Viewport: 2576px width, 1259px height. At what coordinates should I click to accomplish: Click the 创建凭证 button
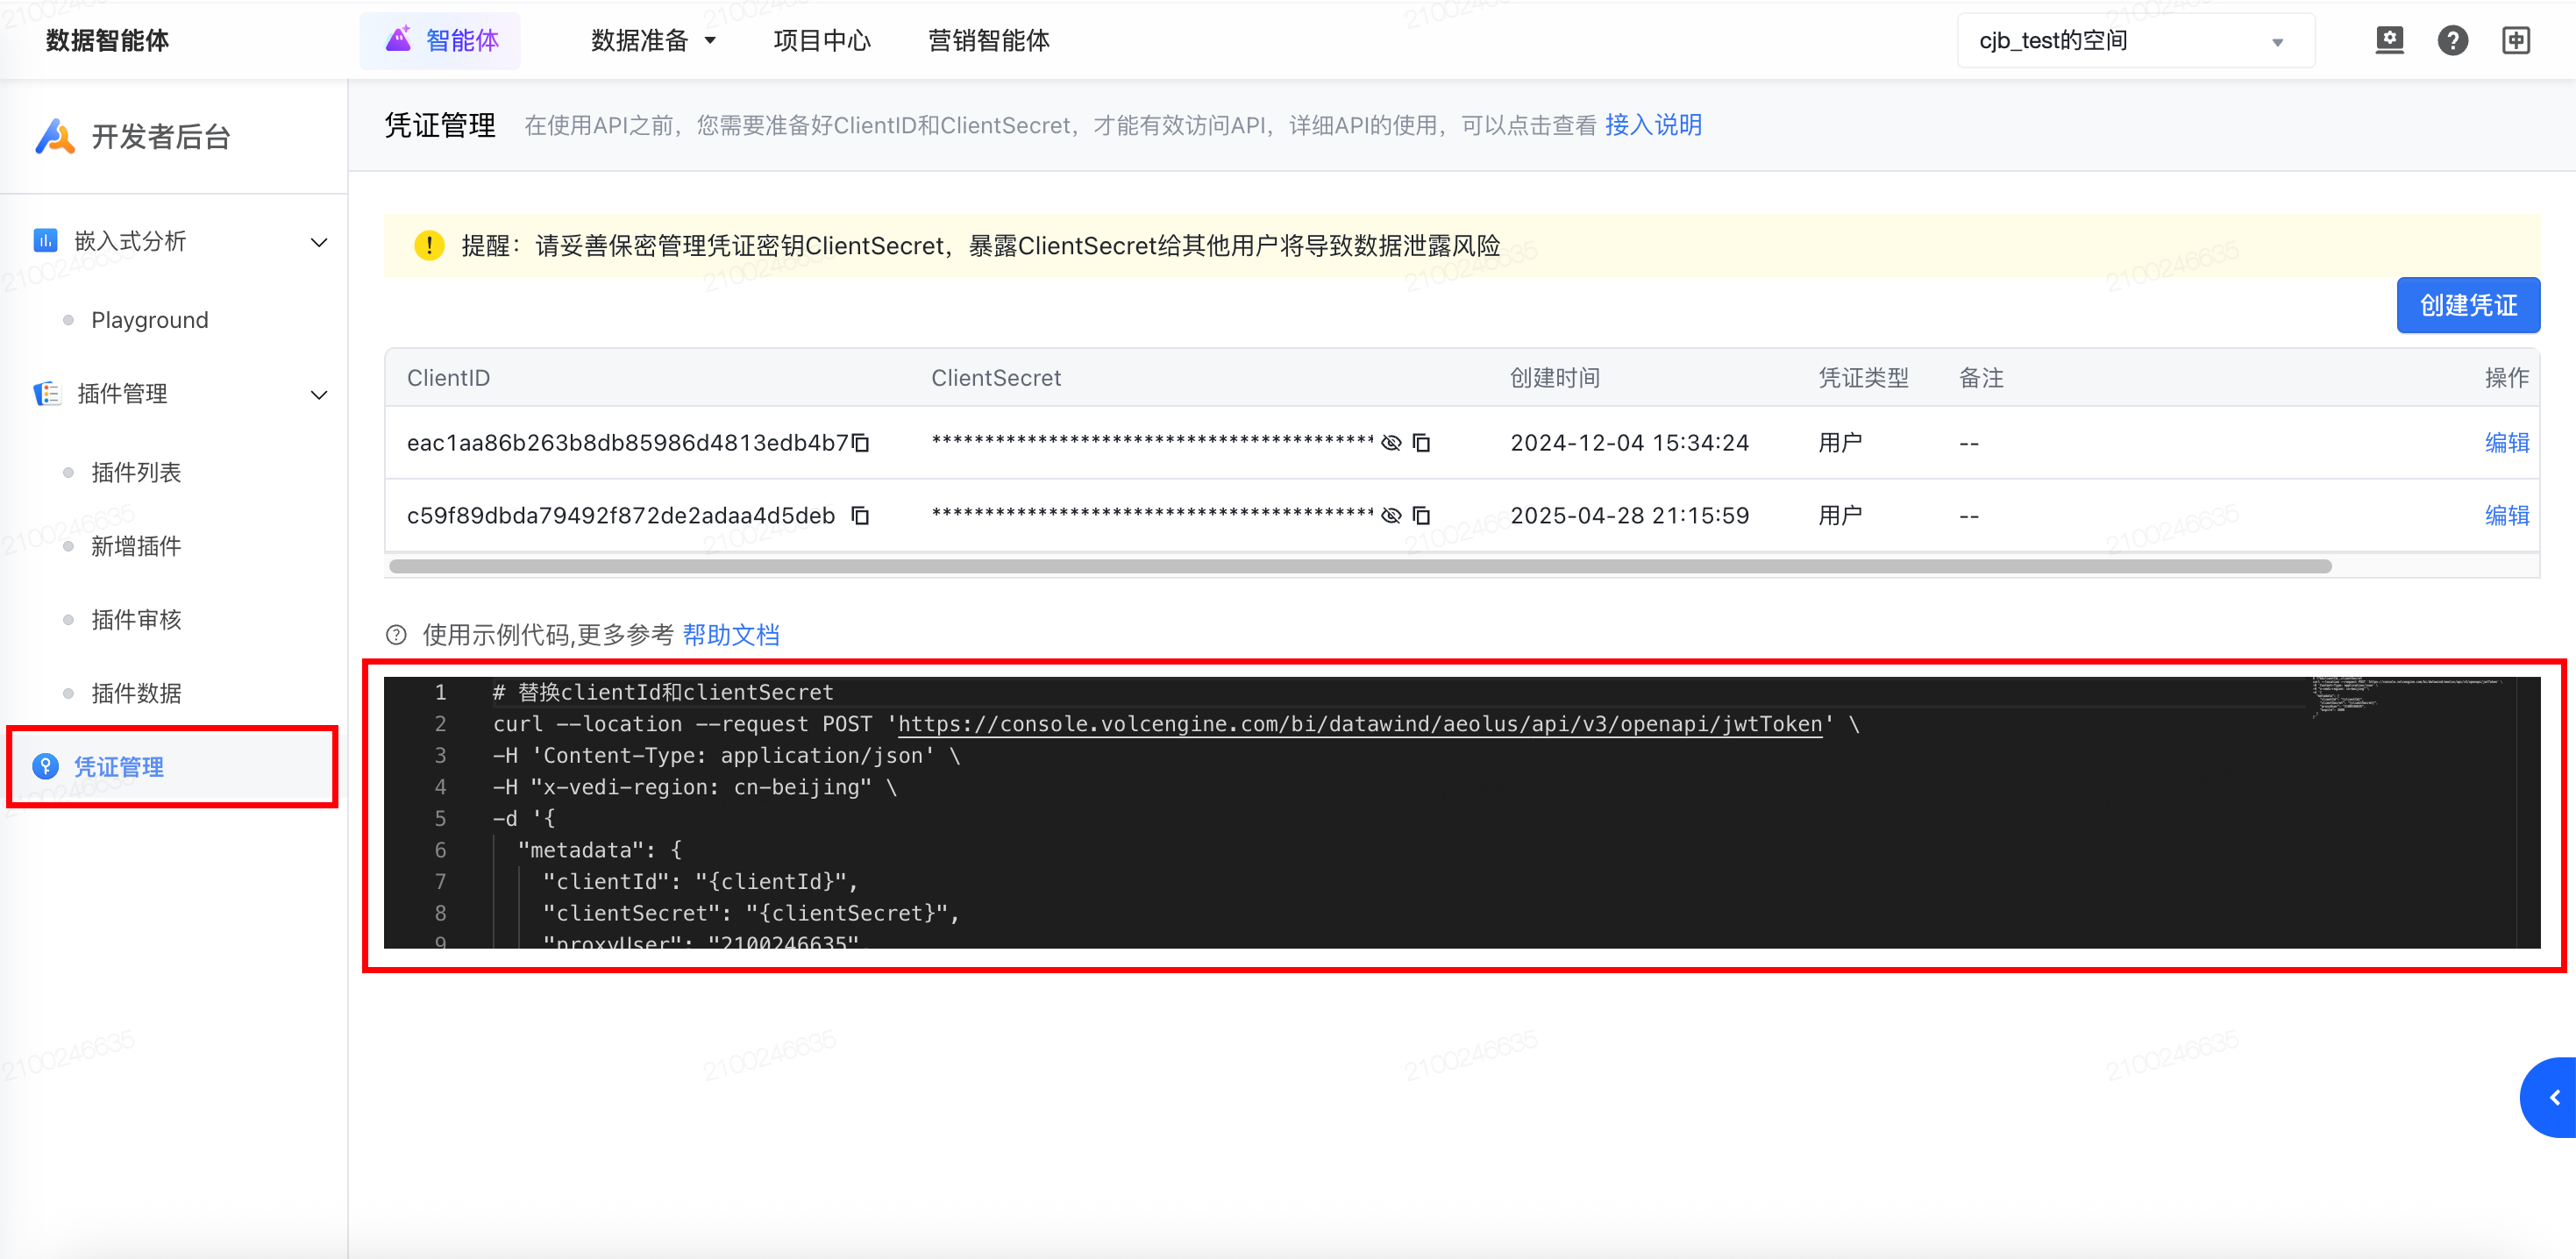[2467, 305]
